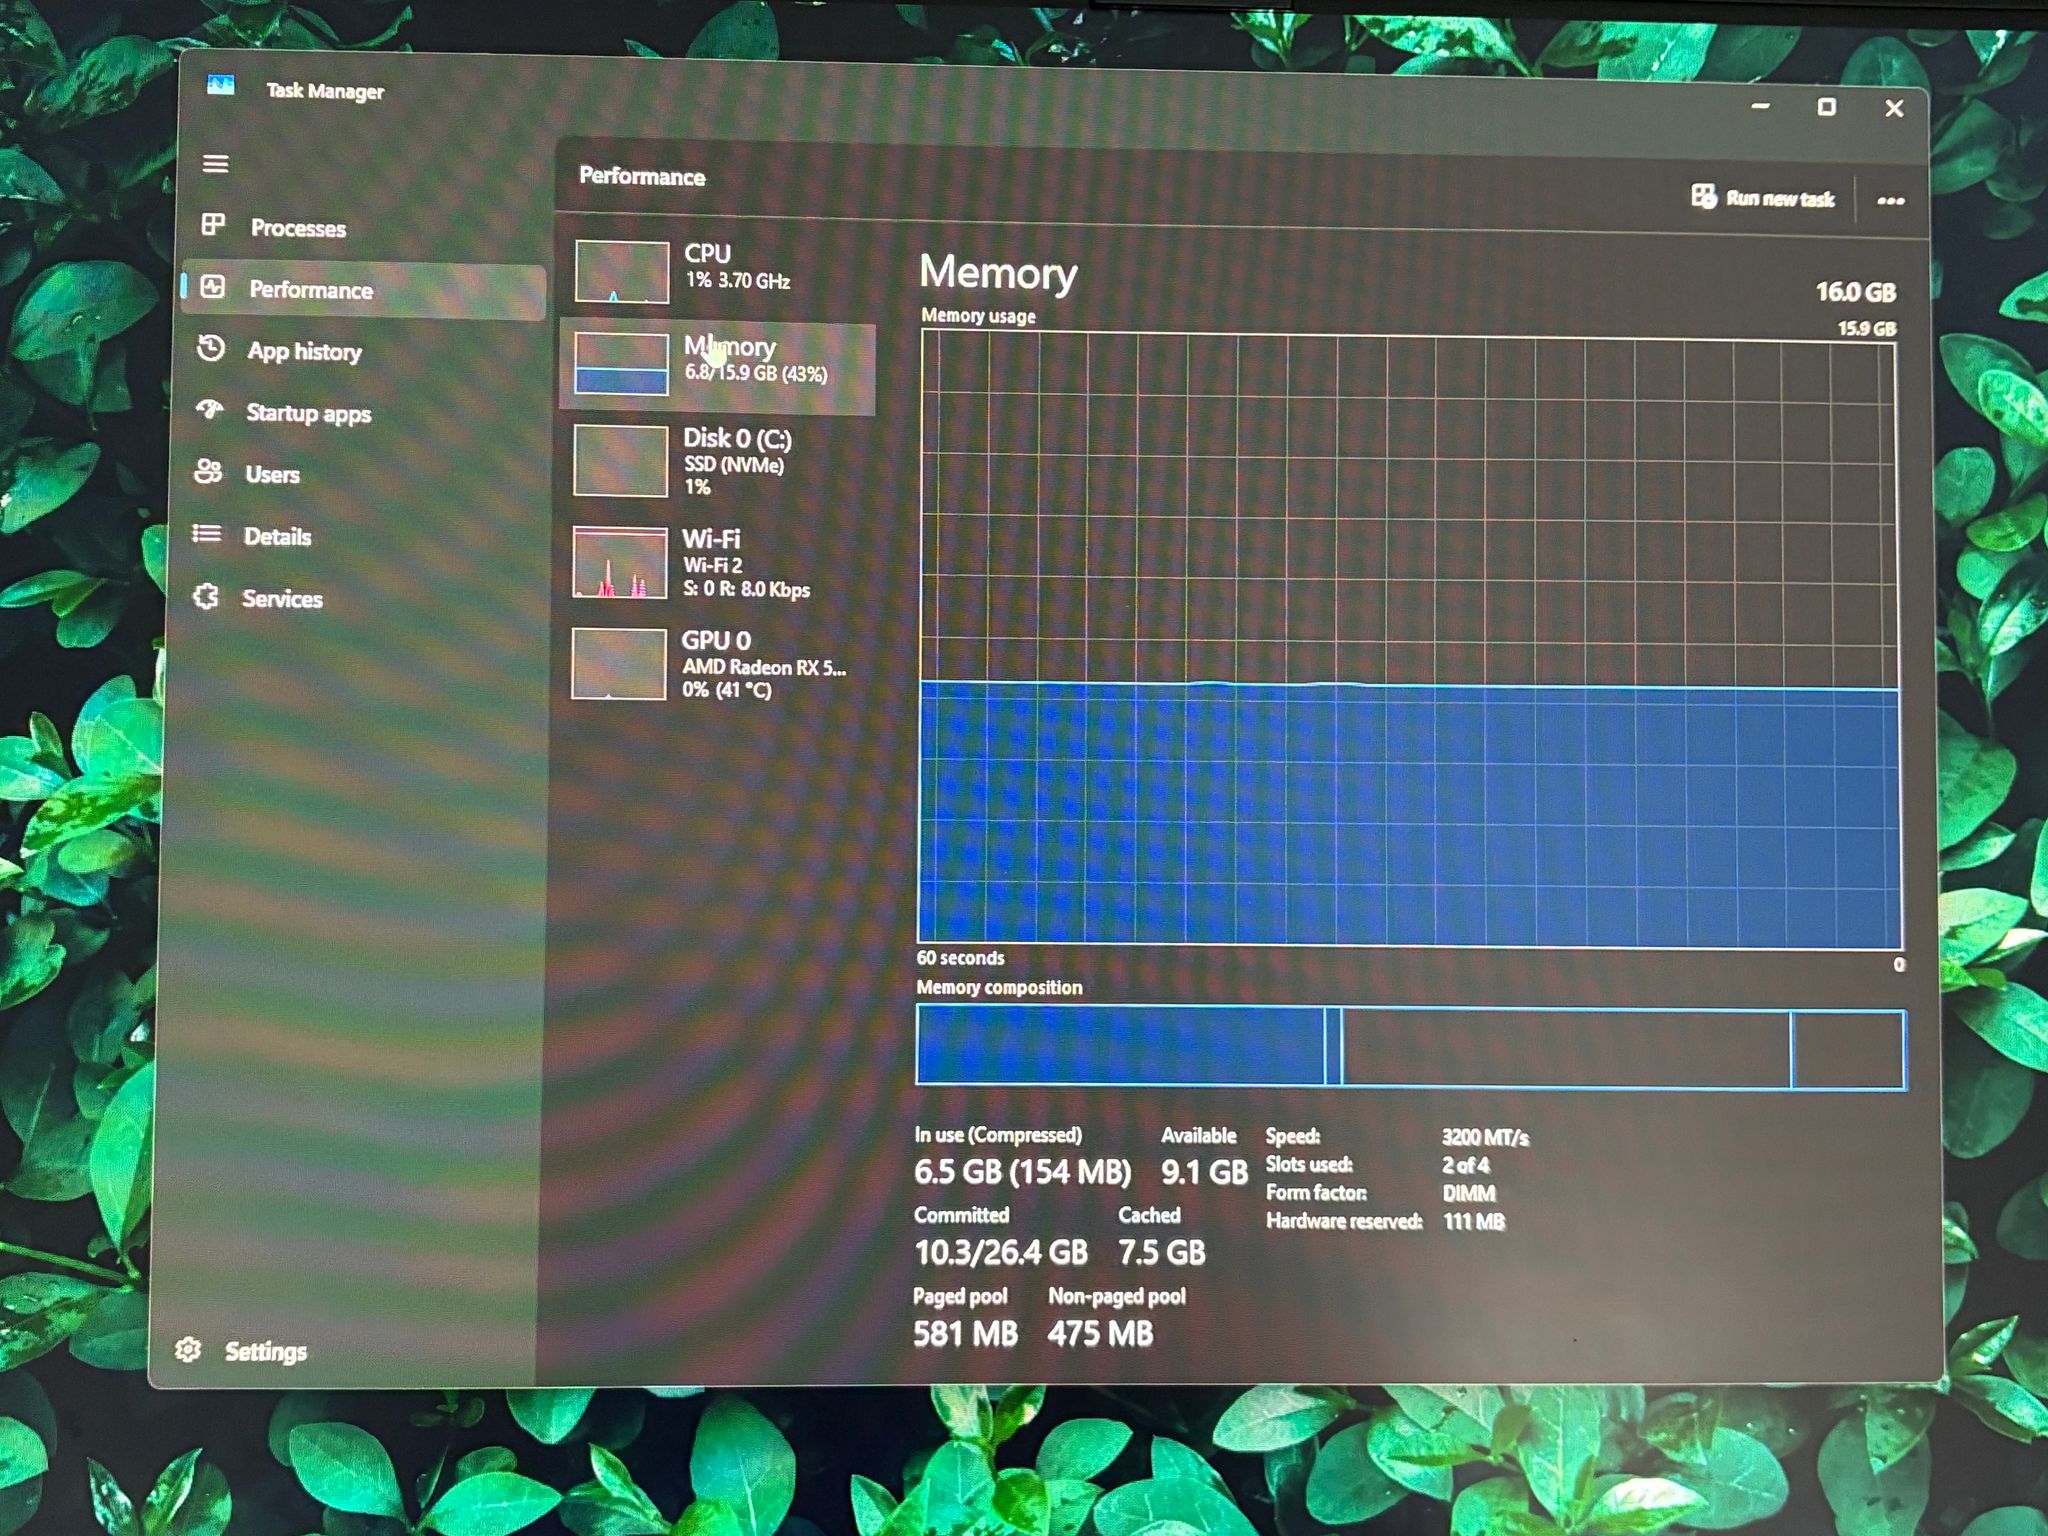This screenshot has width=2048, height=1536.
Task: Open the Details page
Action: (277, 537)
